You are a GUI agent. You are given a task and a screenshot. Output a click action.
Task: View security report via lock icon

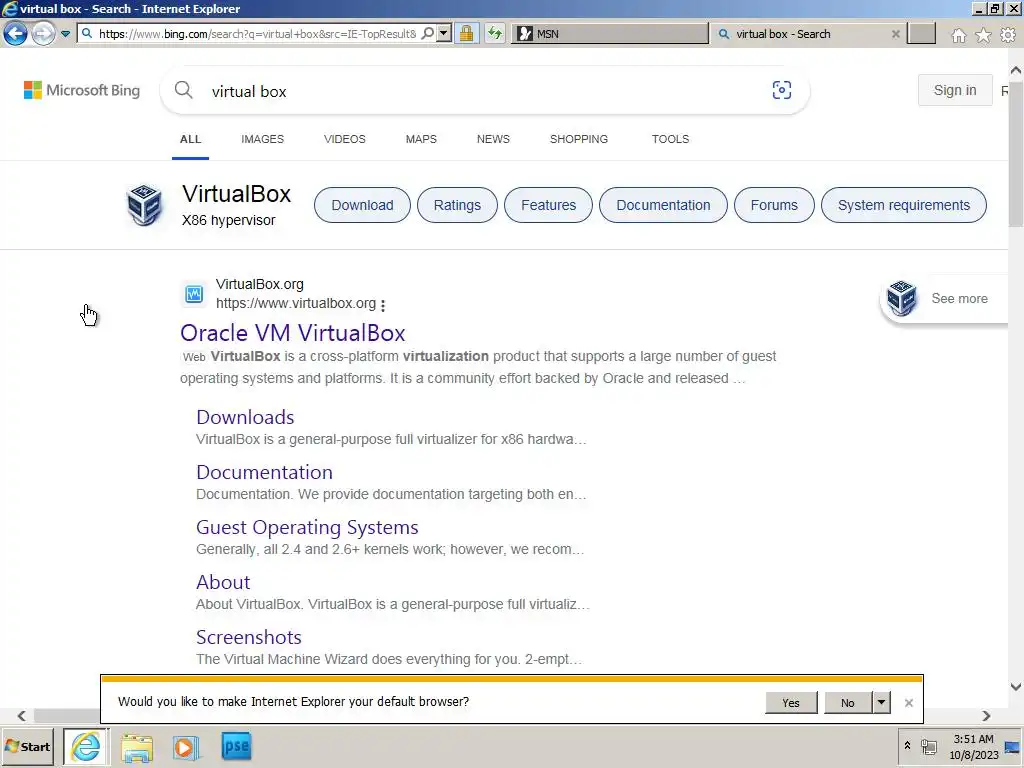[x=466, y=33]
